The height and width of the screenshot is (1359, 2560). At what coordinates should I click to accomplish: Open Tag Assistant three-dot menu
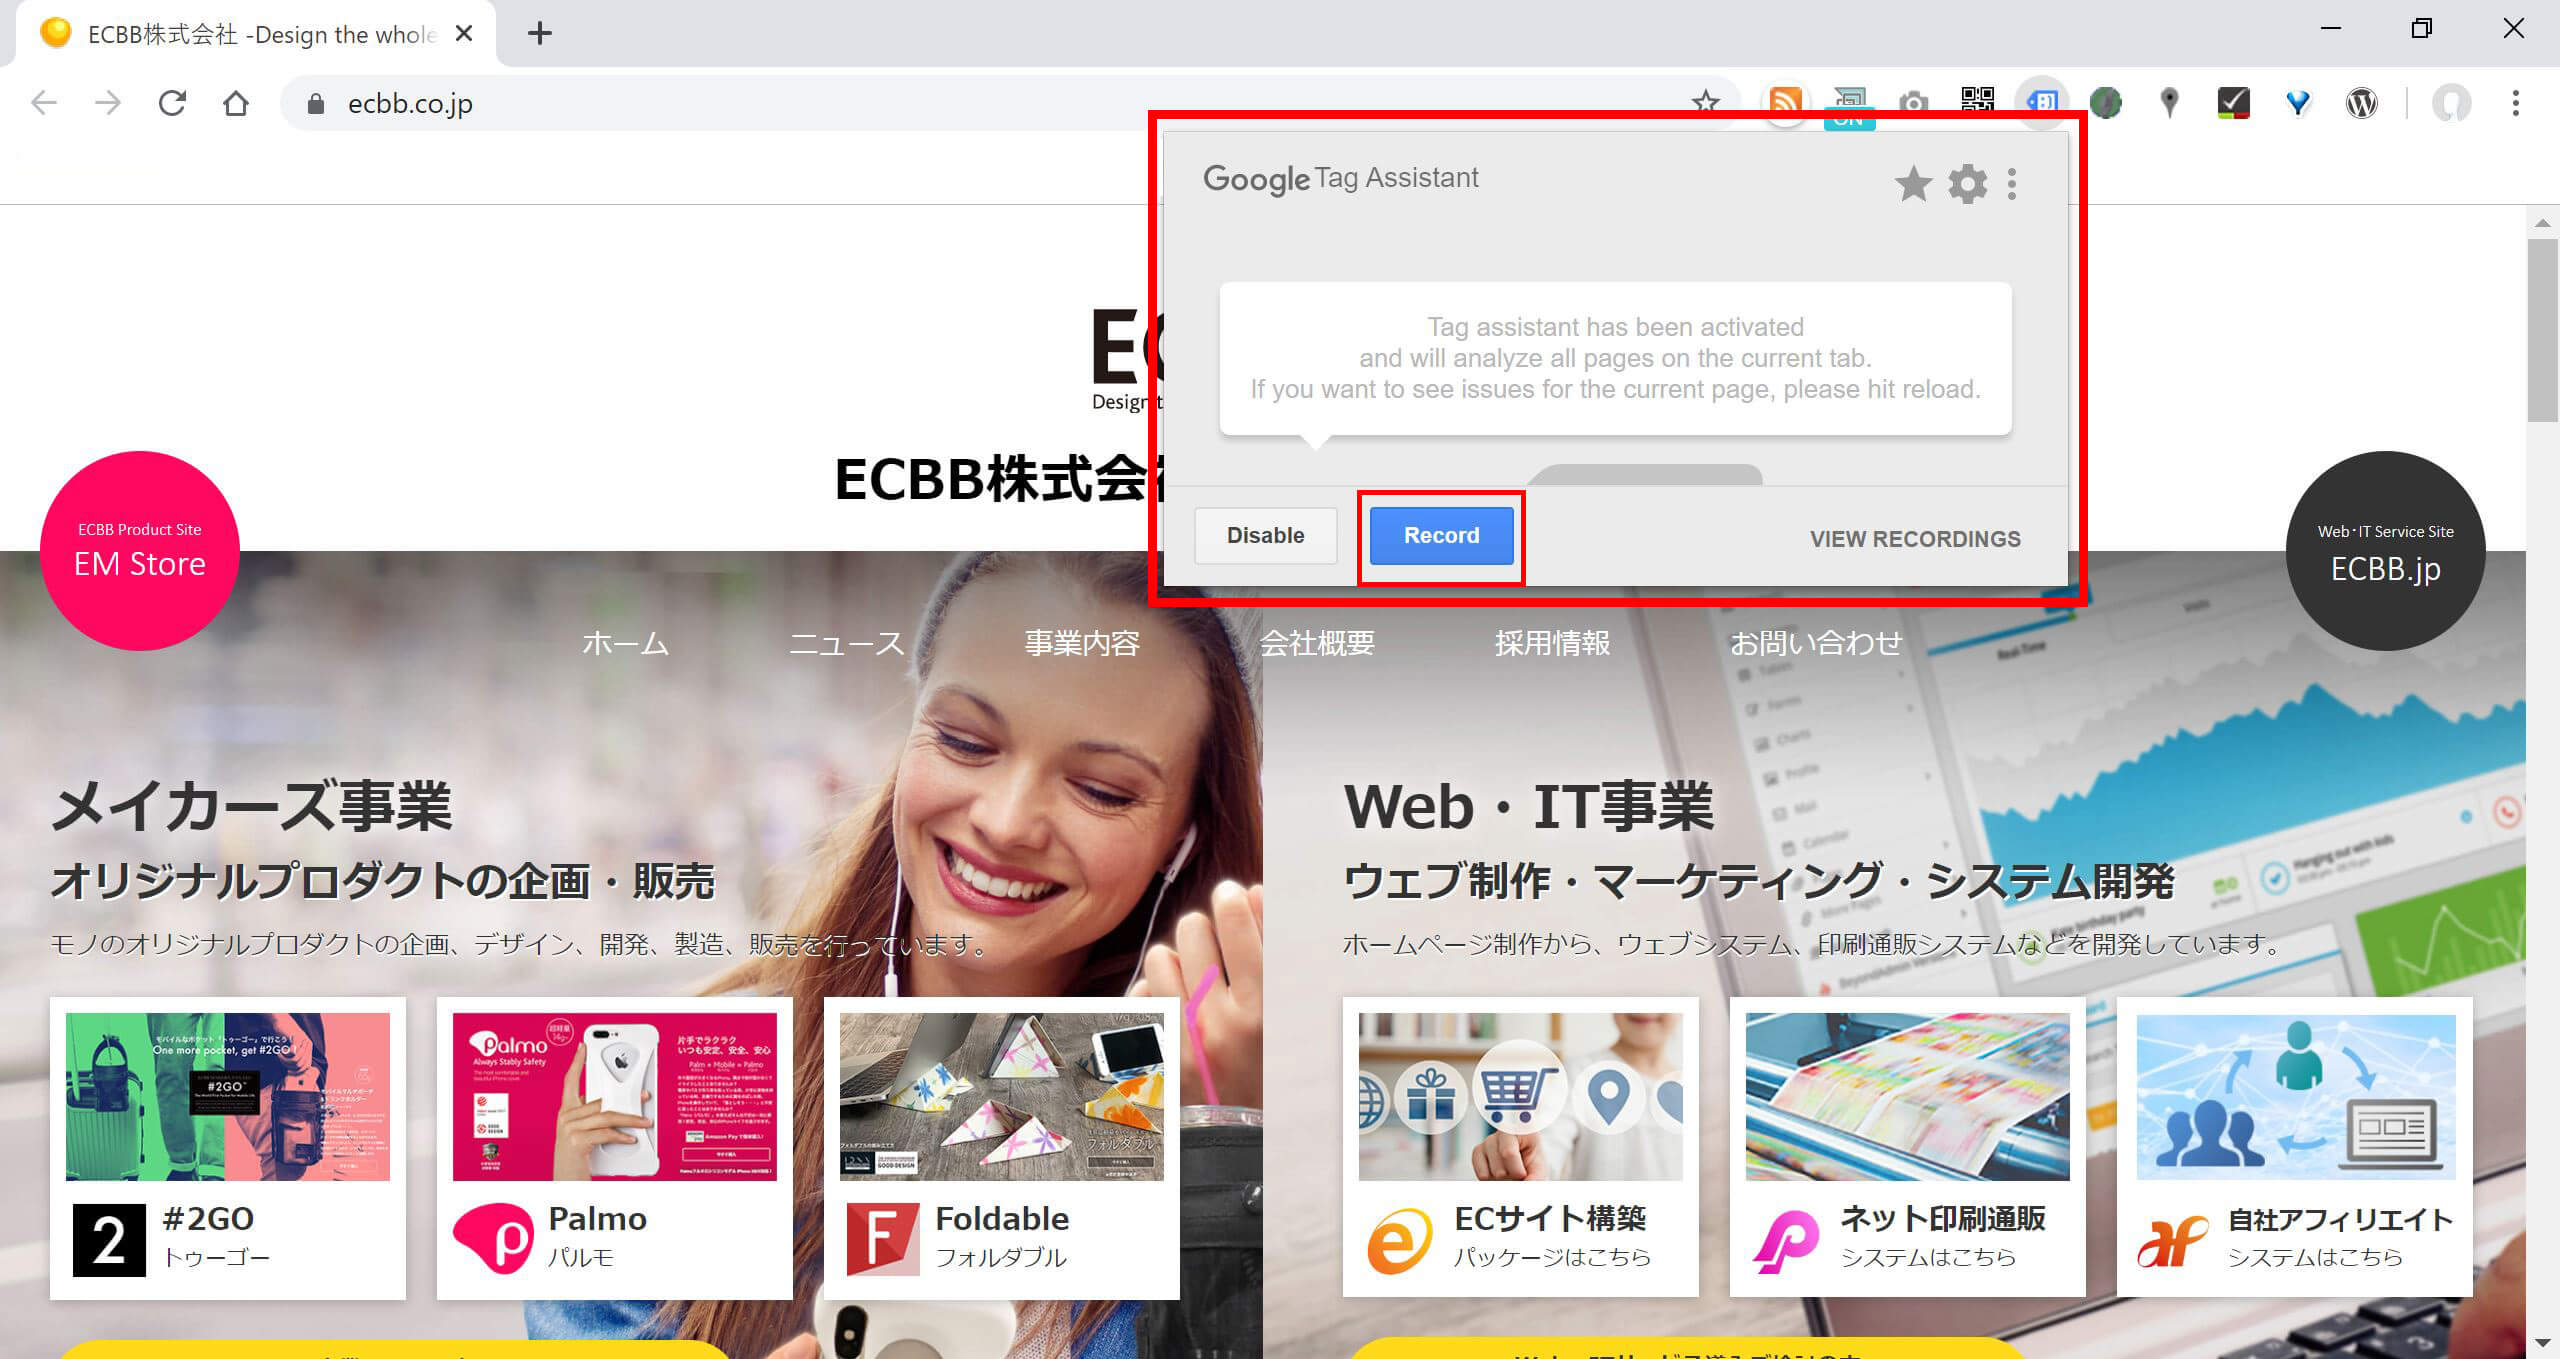coord(2012,184)
